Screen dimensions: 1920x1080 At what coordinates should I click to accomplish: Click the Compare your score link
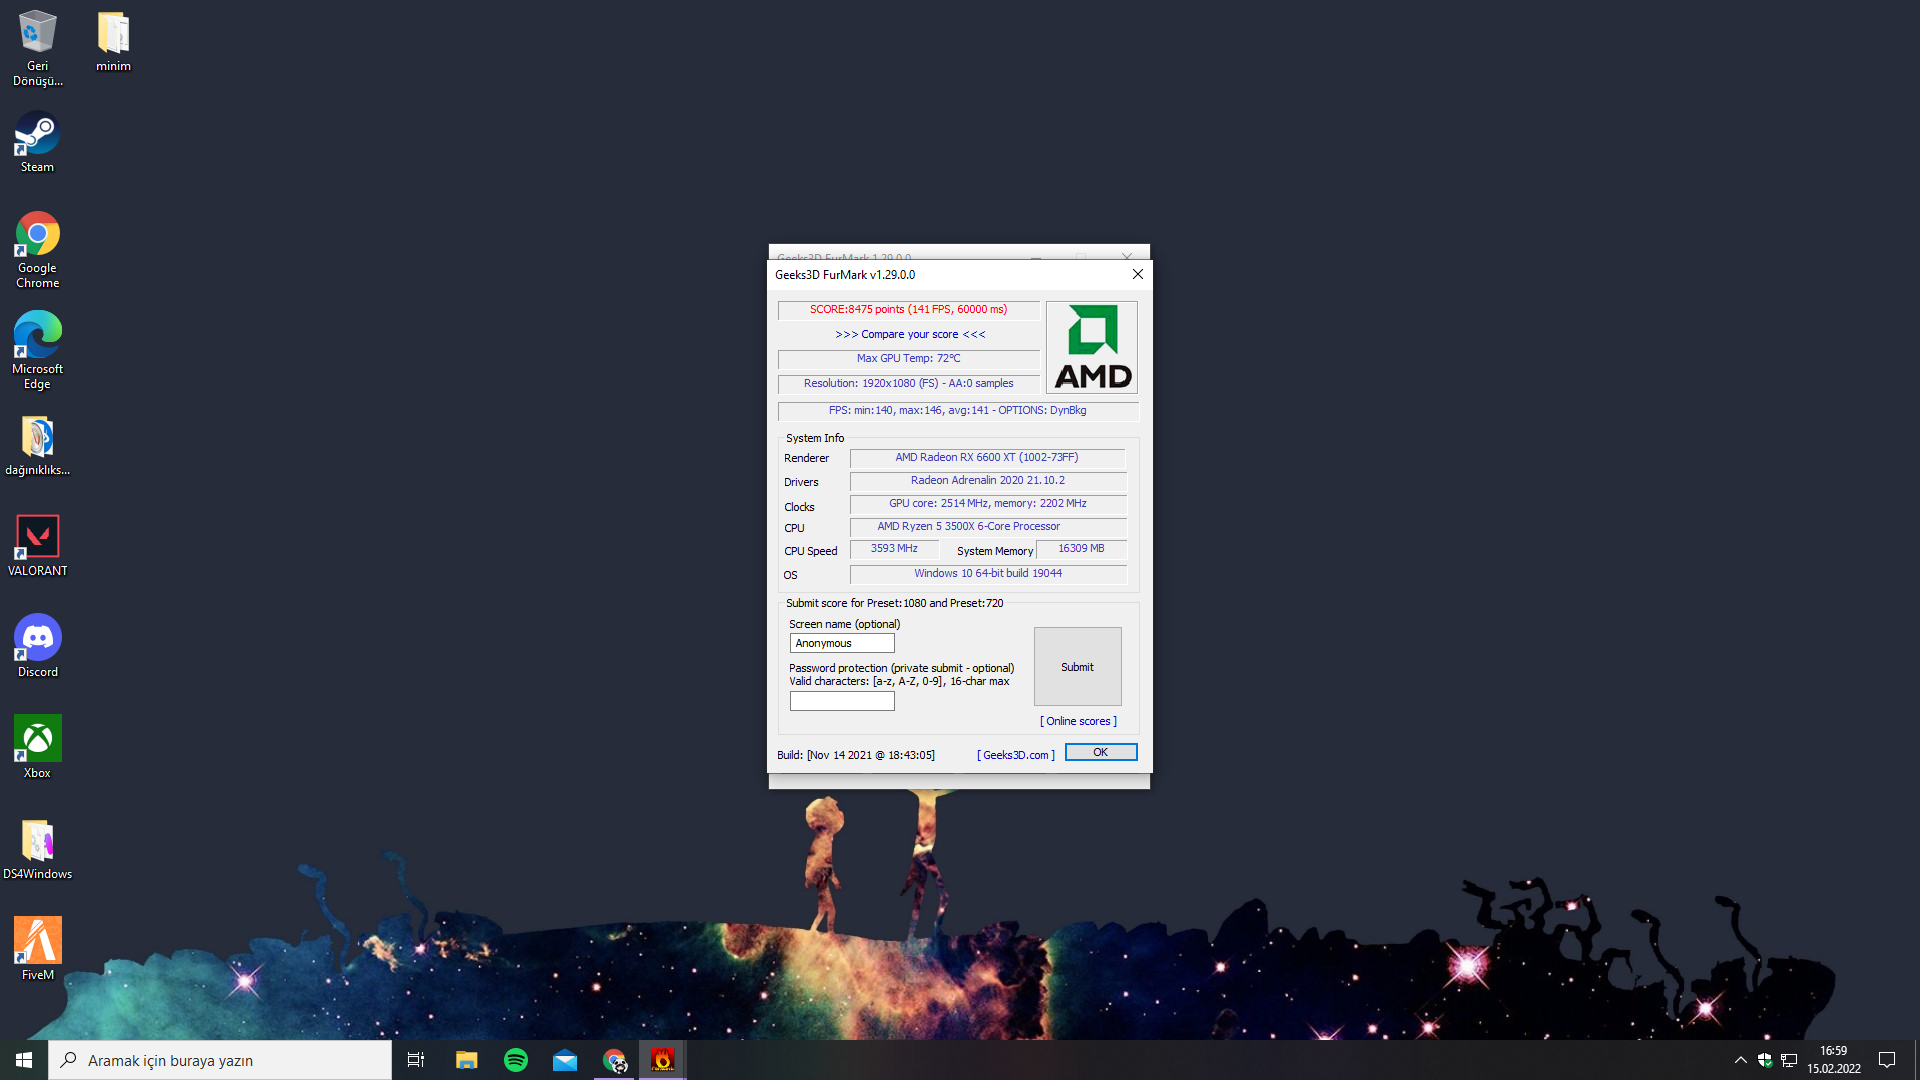[x=910, y=334]
